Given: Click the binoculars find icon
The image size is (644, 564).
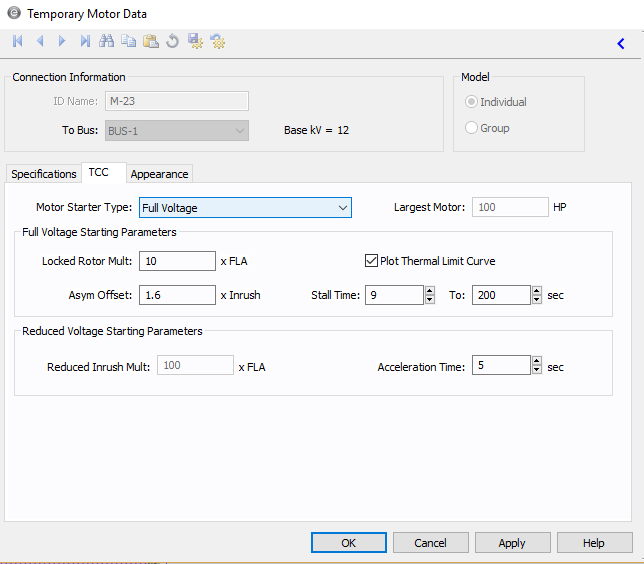Looking at the screenshot, I should (106, 42).
